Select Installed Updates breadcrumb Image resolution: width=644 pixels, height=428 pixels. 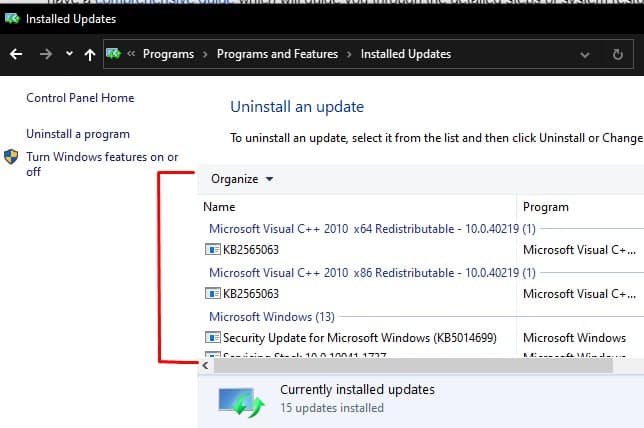(406, 54)
